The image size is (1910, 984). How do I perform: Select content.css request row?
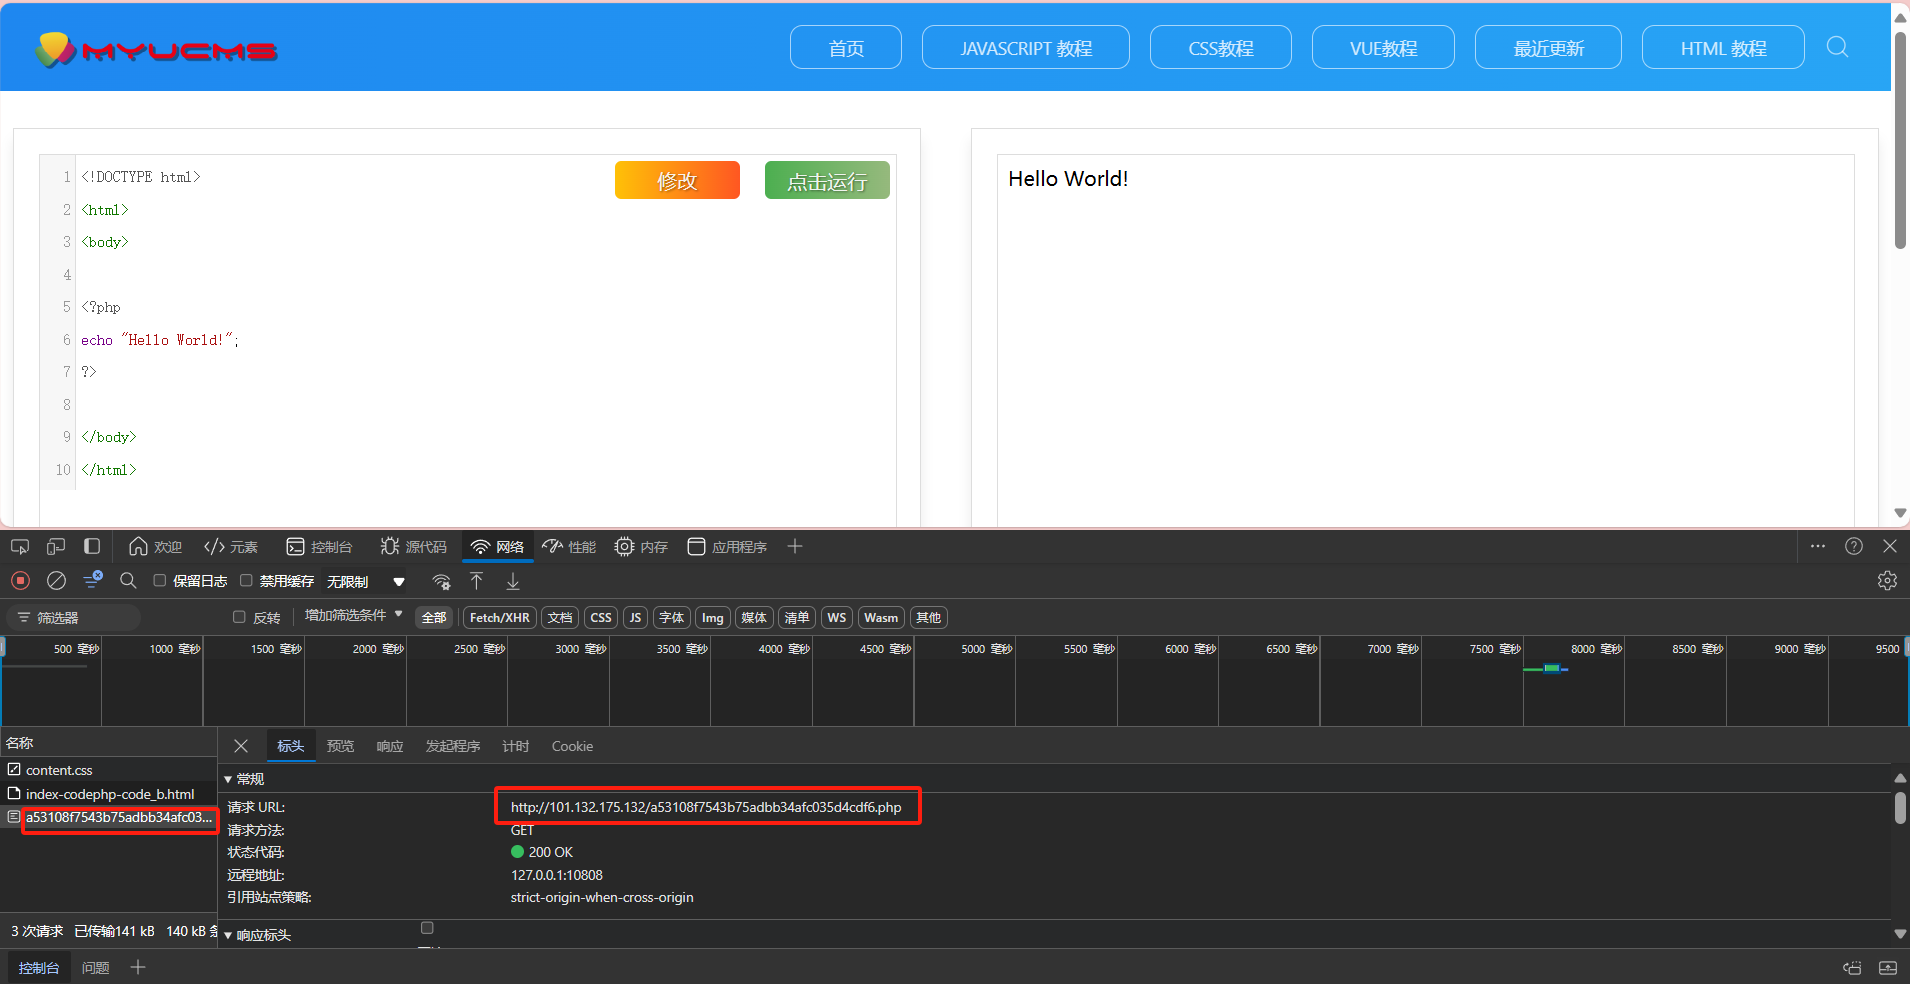click(x=108, y=770)
